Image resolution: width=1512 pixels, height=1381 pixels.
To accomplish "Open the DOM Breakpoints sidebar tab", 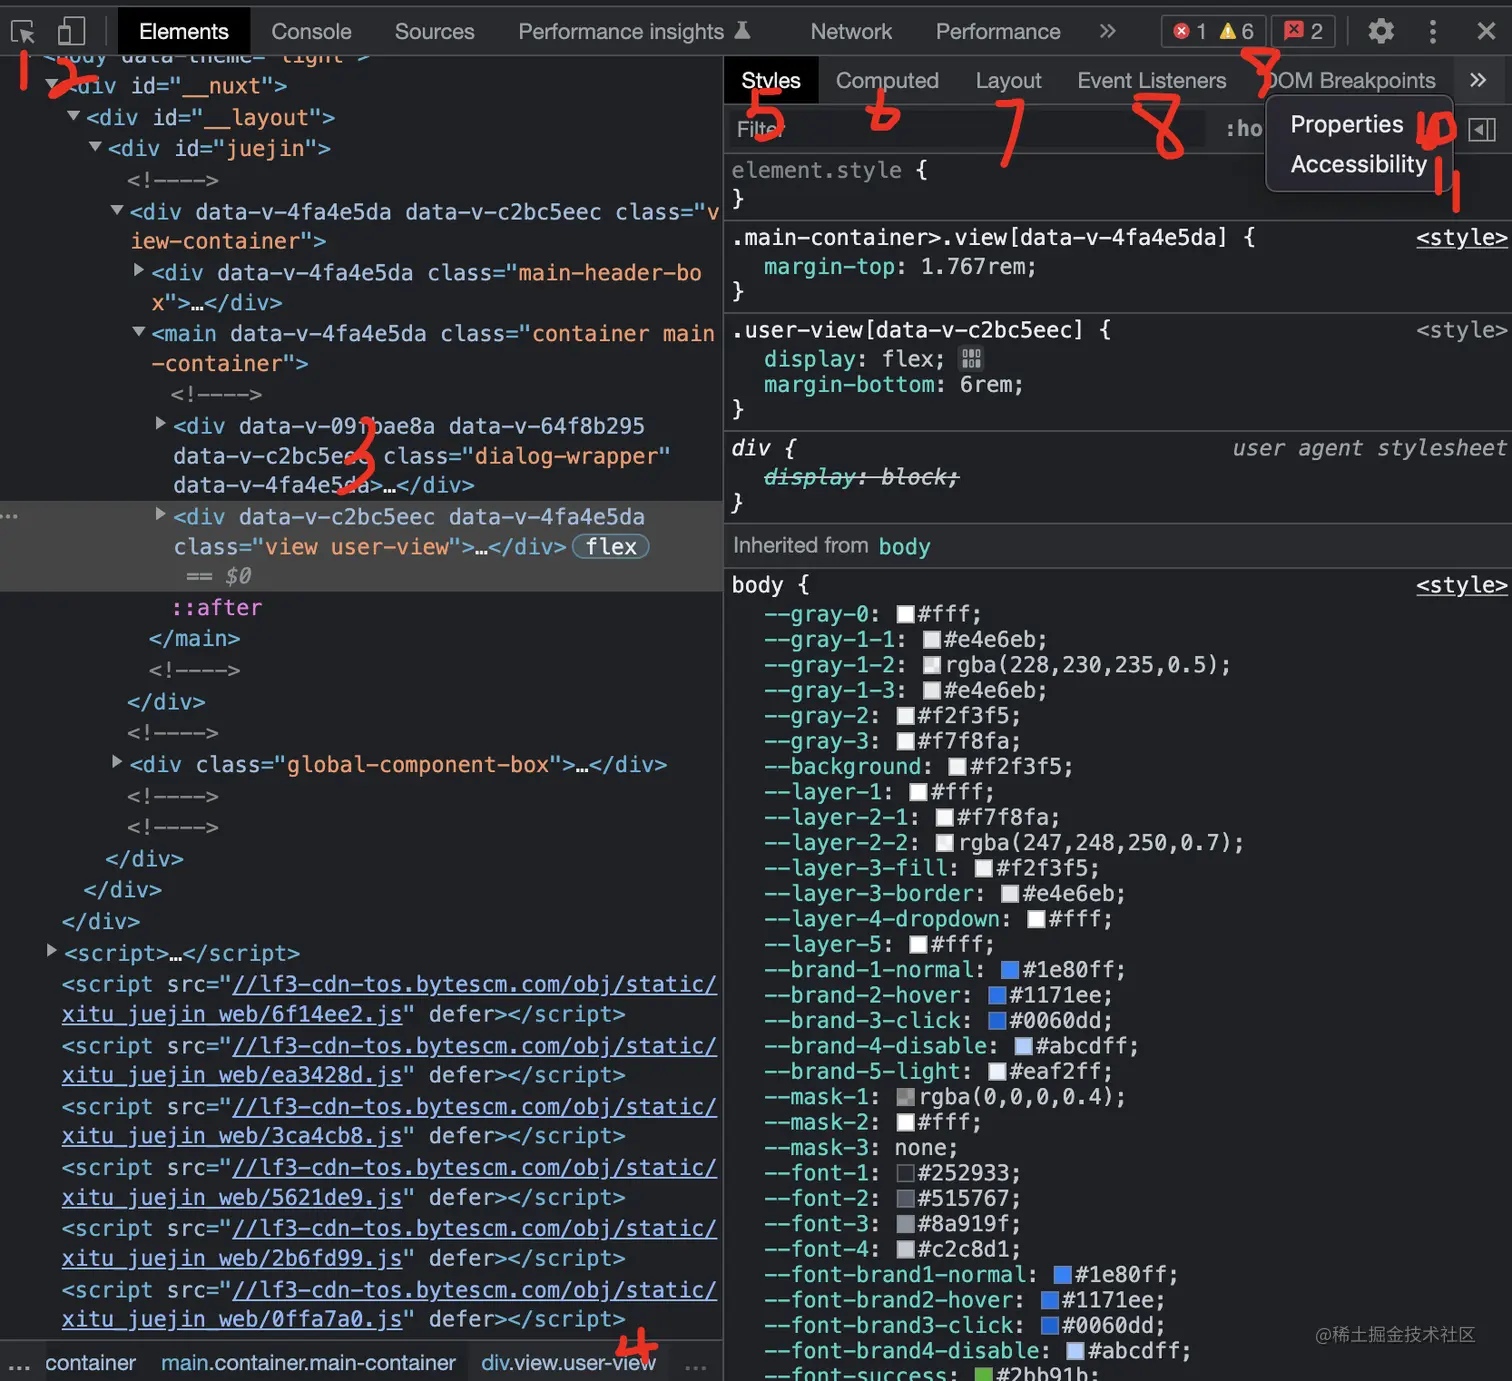I will pos(1349,80).
